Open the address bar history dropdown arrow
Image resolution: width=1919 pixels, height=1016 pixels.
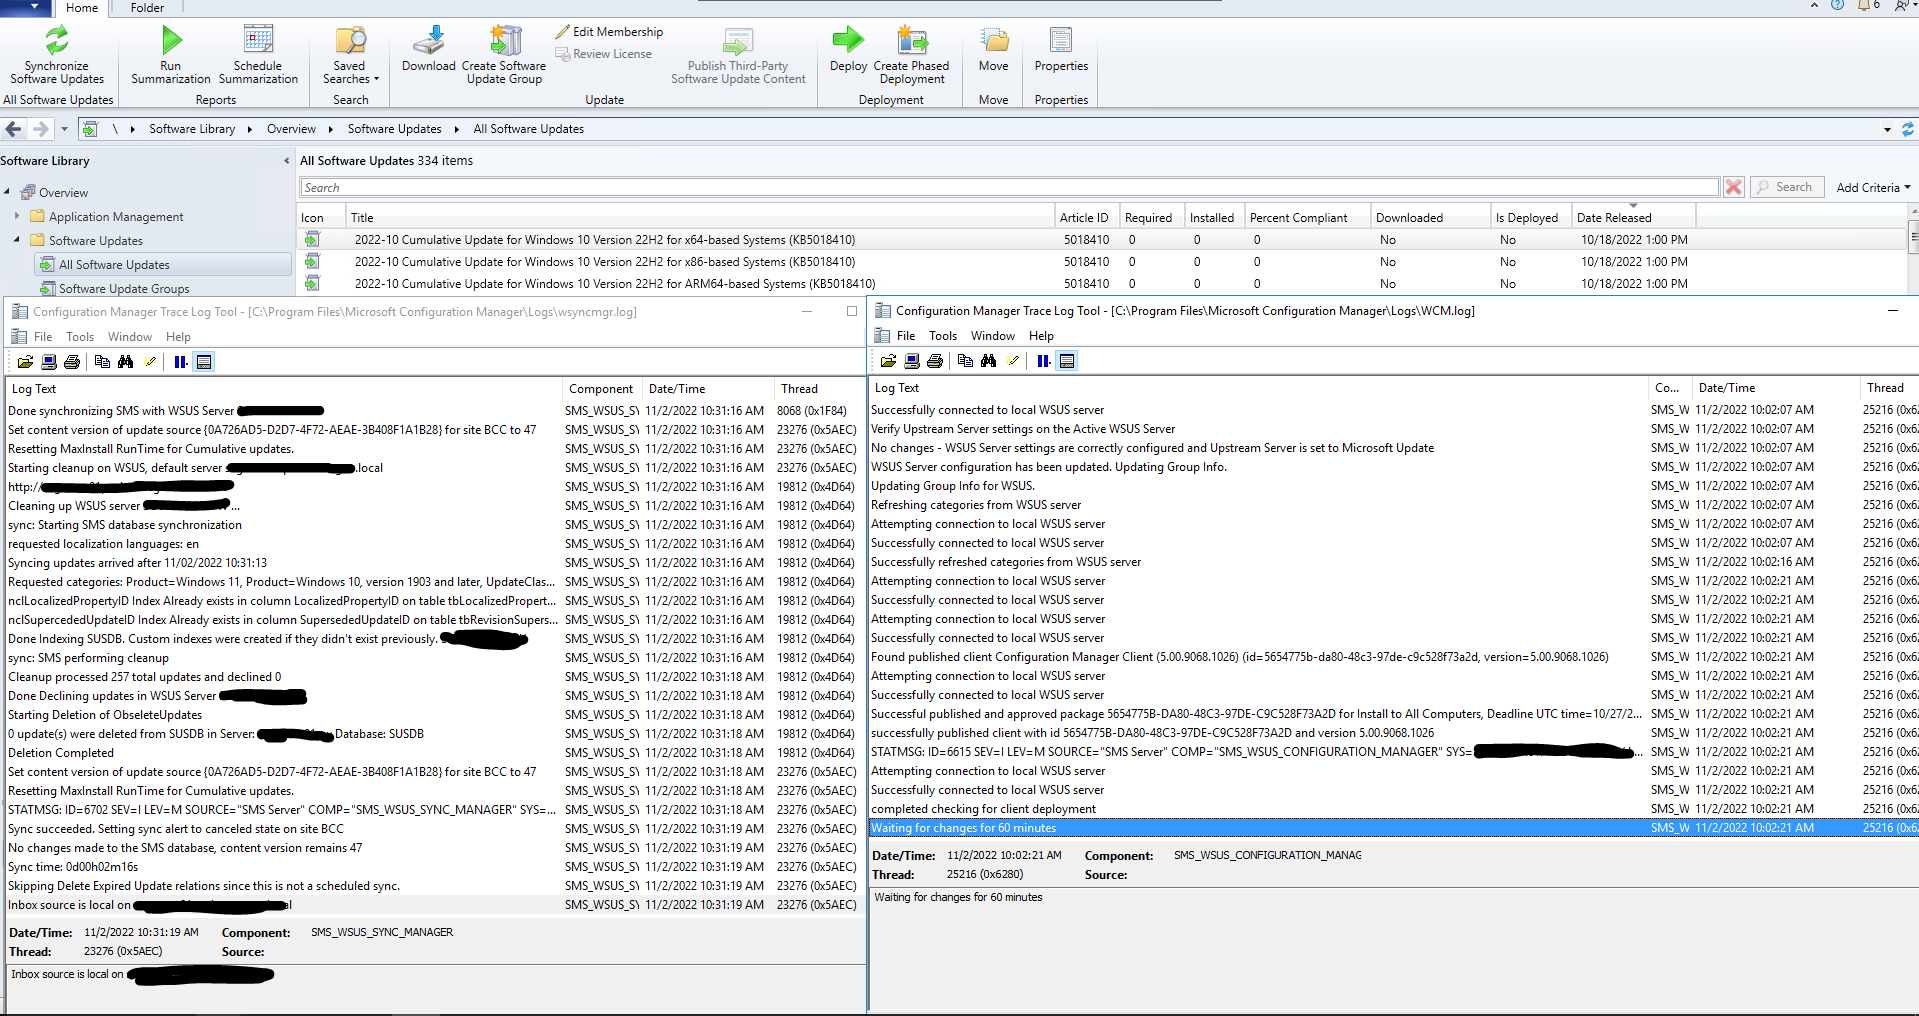(x=1887, y=129)
